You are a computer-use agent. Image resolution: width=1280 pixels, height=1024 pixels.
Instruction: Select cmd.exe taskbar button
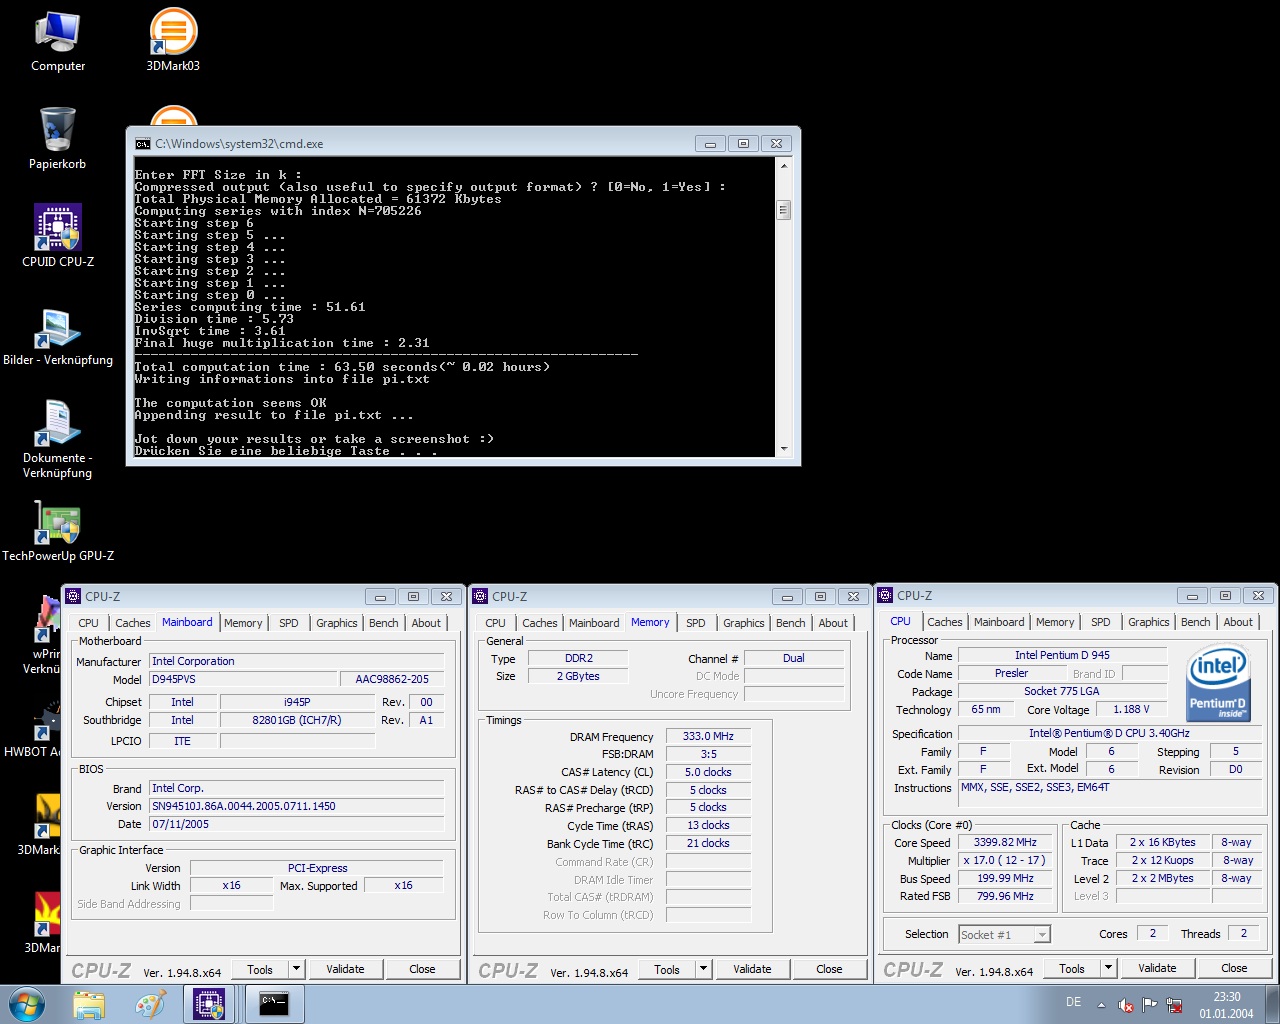coord(273,1004)
